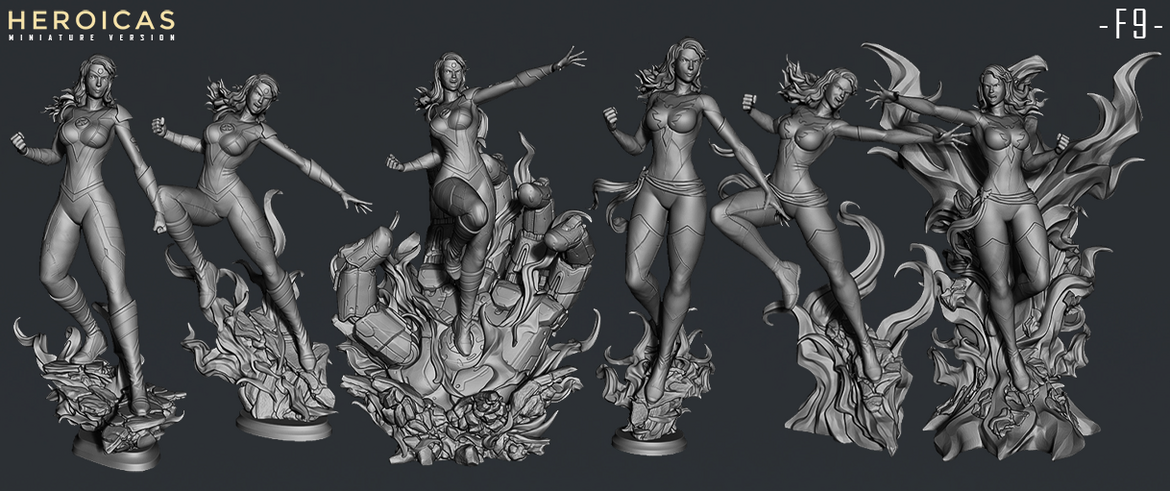Click the HEROICAS logo text
Viewport: 1170px width, 491px height.
coord(91,19)
